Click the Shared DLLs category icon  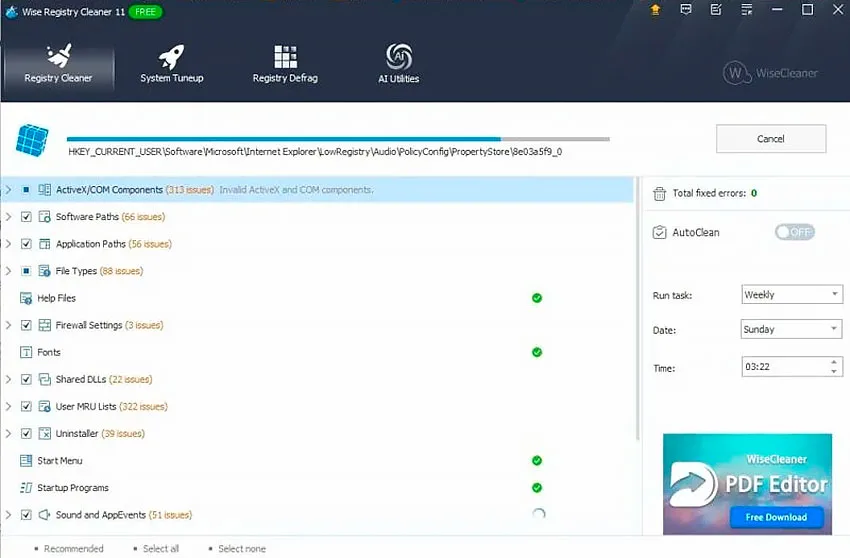[44, 380]
